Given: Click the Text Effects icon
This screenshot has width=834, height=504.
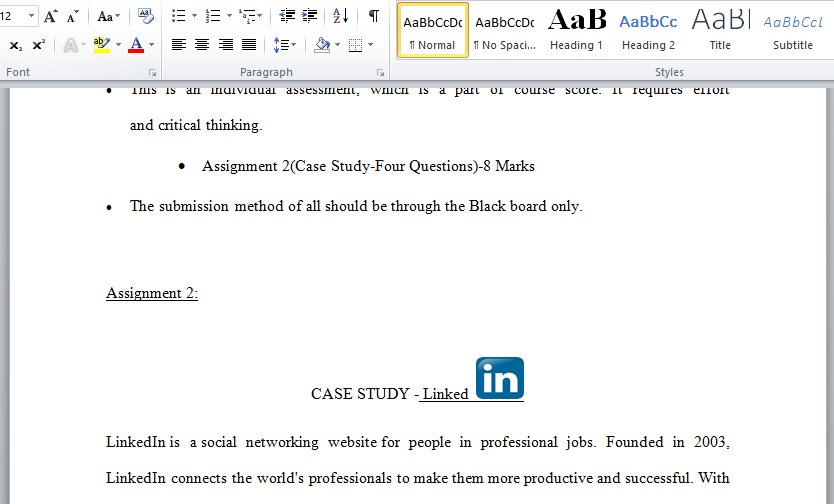Looking at the screenshot, I should click(70, 45).
